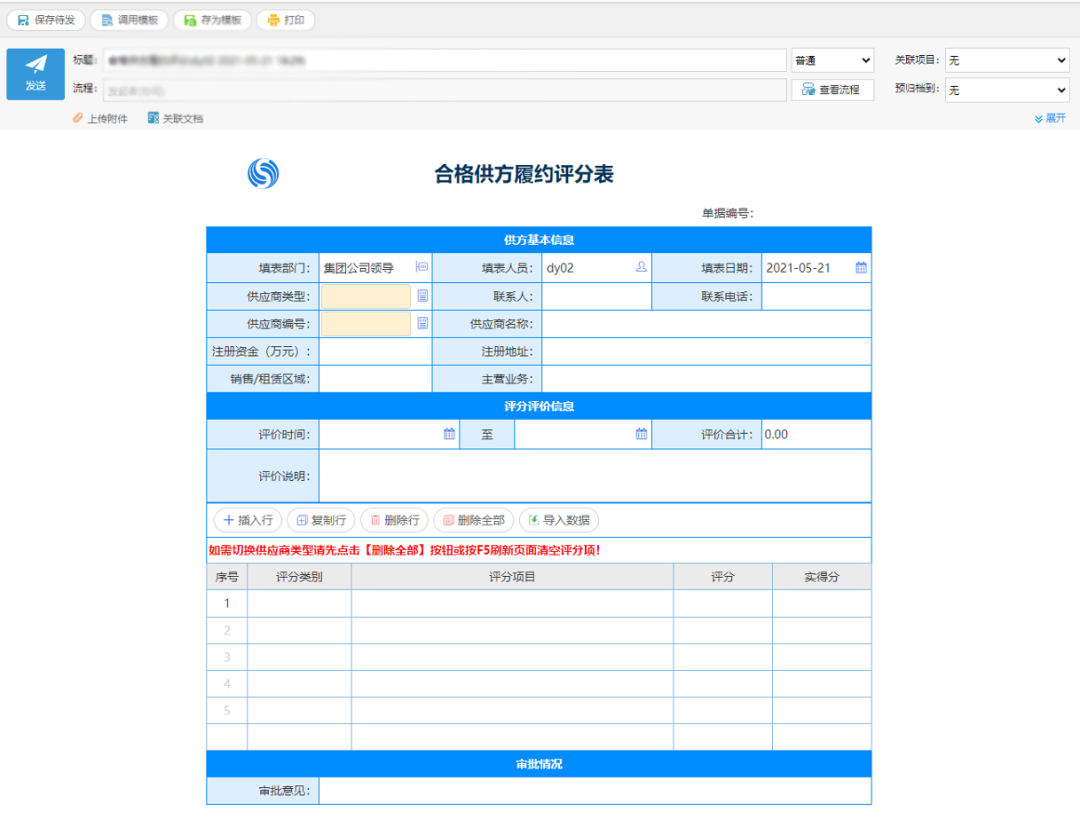Image resolution: width=1080 pixels, height=820 pixels.
Task: Click the 联系人 field
Action: 596,297
